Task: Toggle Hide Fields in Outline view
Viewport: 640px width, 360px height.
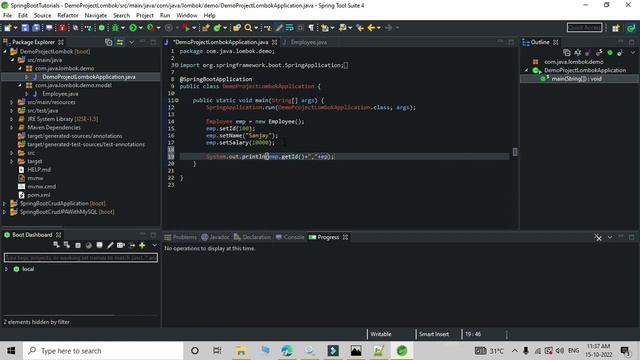Action: click(588, 53)
